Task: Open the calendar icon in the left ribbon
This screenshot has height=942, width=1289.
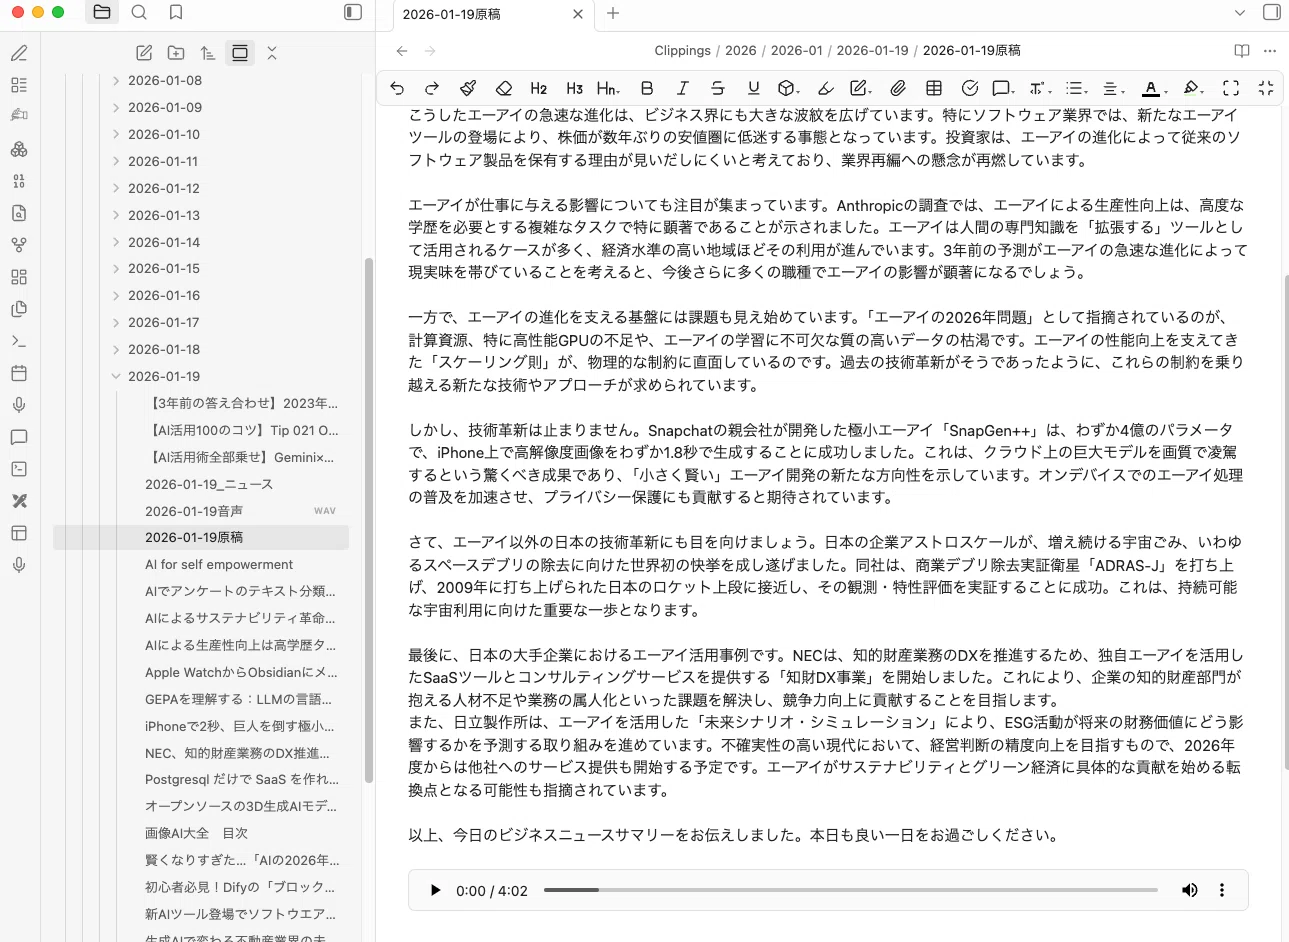Action: (19, 373)
